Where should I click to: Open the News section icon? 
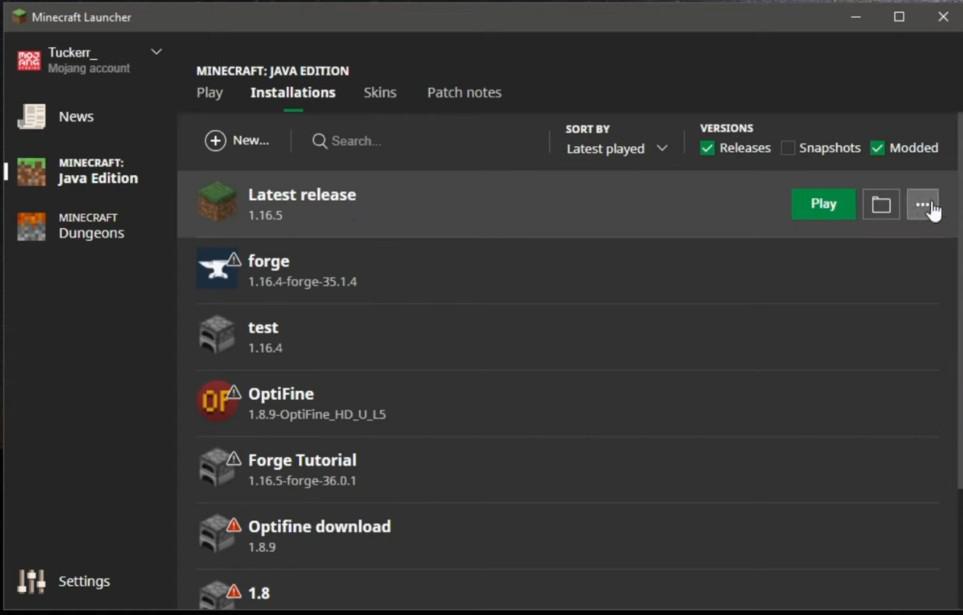tap(31, 117)
